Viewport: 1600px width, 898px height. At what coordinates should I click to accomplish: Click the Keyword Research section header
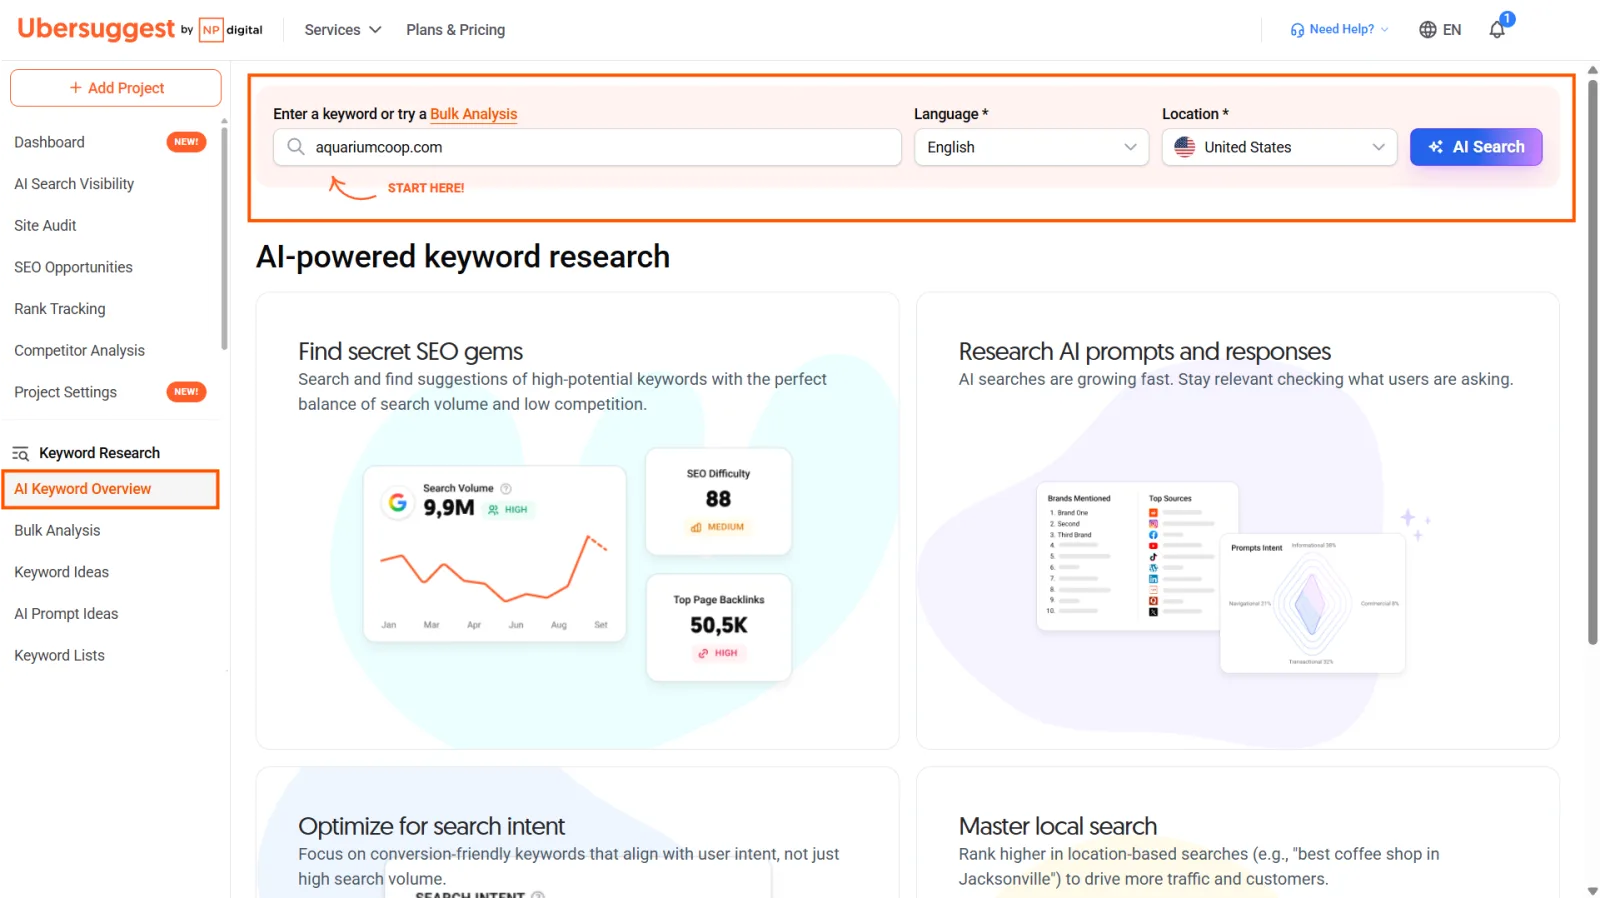click(x=99, y=453)
